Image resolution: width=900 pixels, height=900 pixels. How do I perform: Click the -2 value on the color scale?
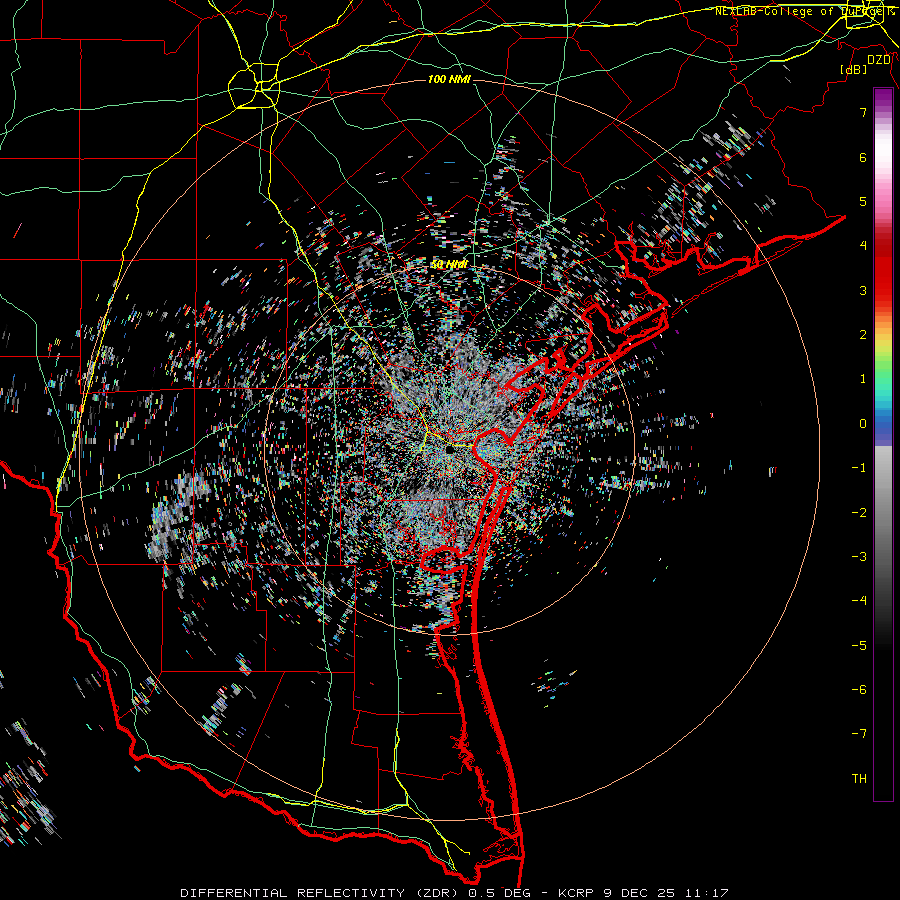[x=859, y=513]
